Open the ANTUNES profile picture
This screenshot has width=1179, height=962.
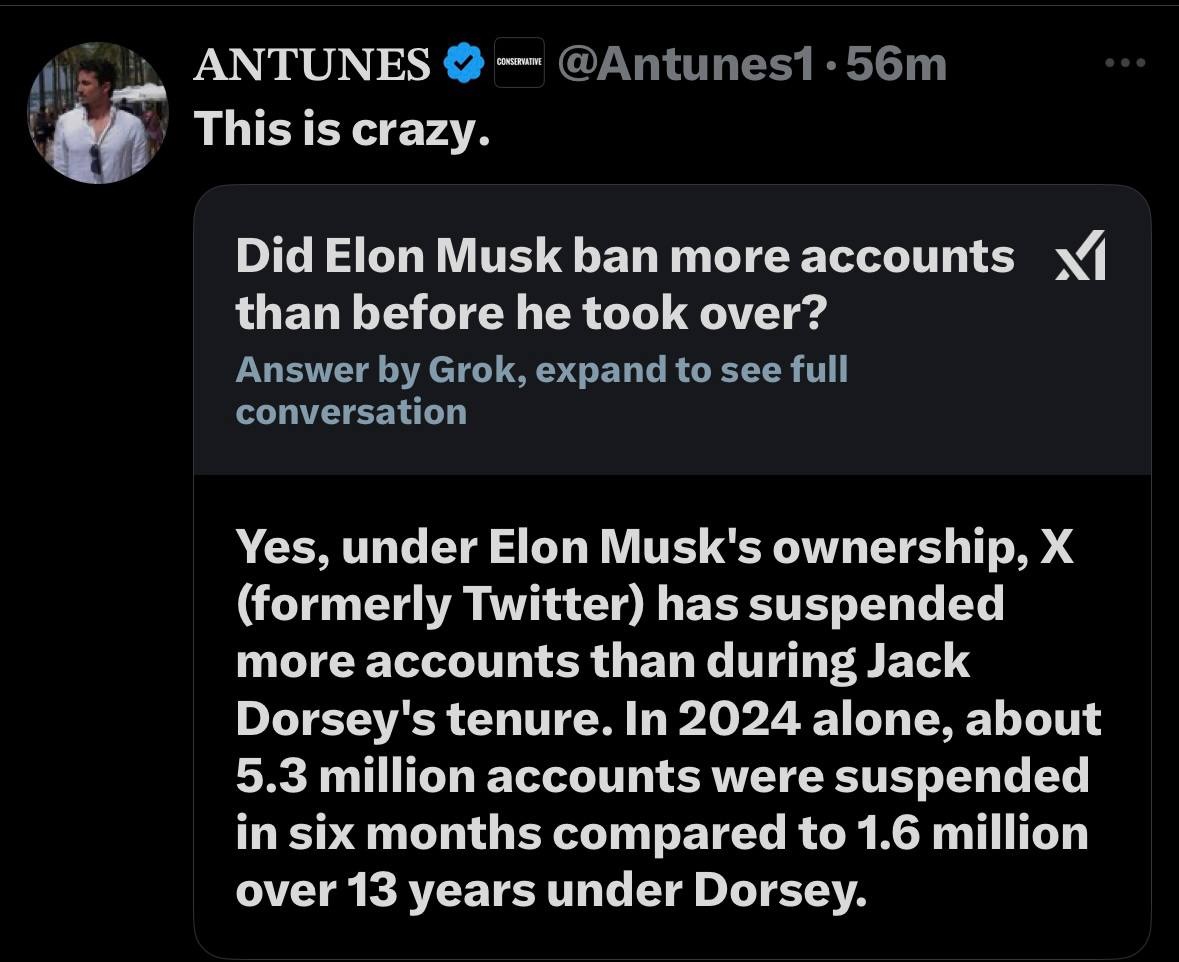click(98, 113)
